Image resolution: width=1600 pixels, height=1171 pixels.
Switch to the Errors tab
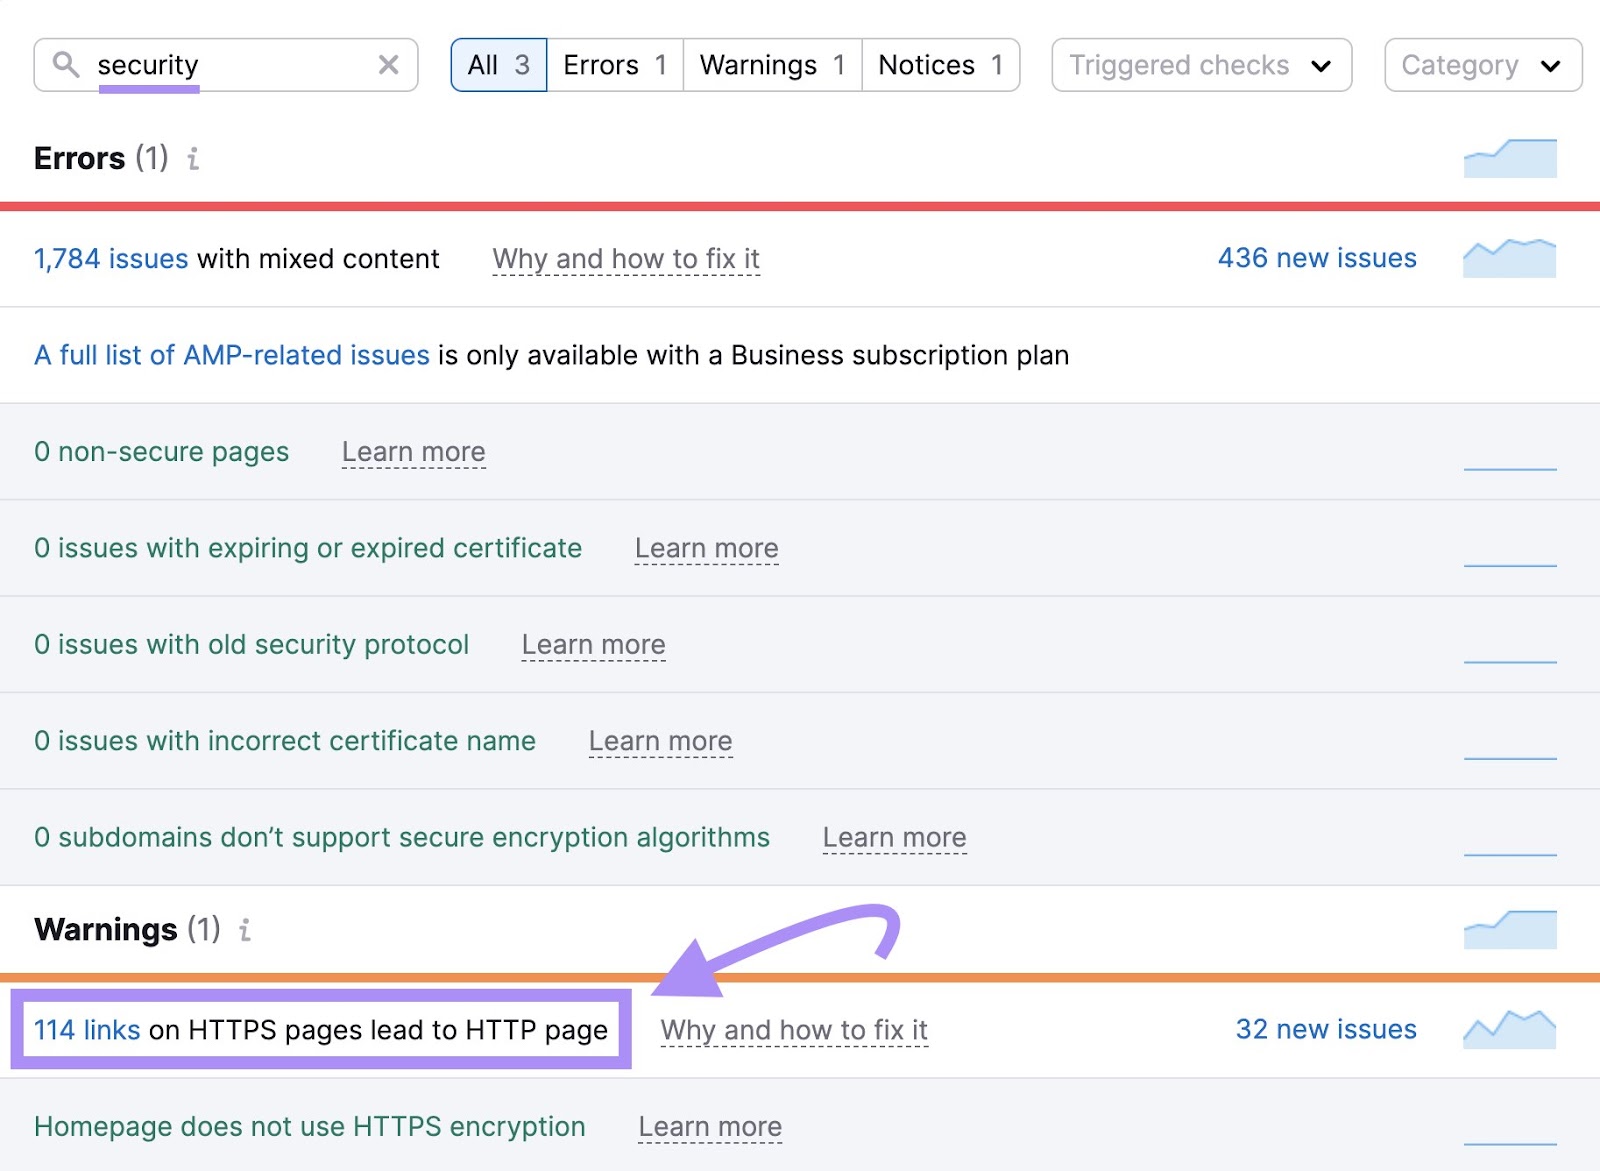[x=613, y=64]
